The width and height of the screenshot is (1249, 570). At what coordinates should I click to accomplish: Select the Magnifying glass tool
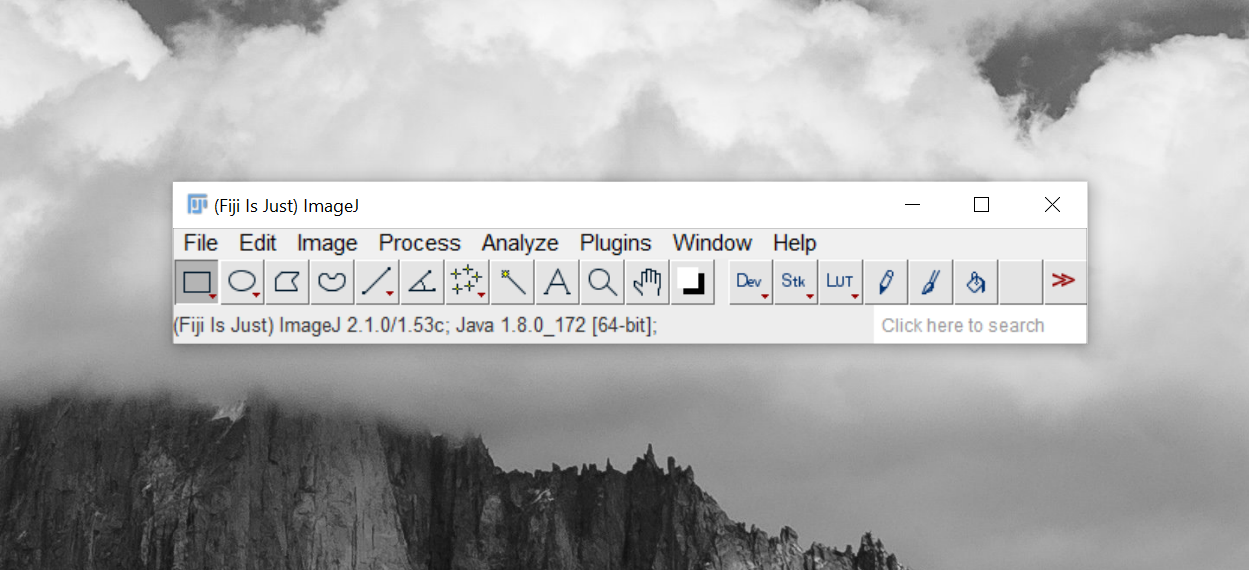click(602, 282)
